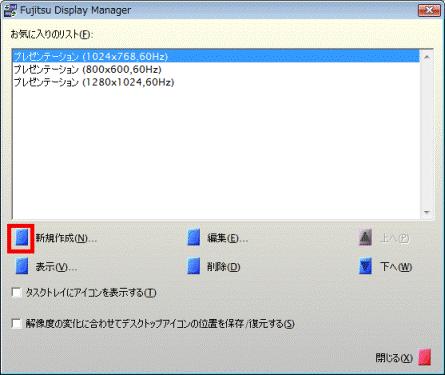Click the 新規作成(N)... label
Viewport: 445px width, 375px height.
[66, 238]
